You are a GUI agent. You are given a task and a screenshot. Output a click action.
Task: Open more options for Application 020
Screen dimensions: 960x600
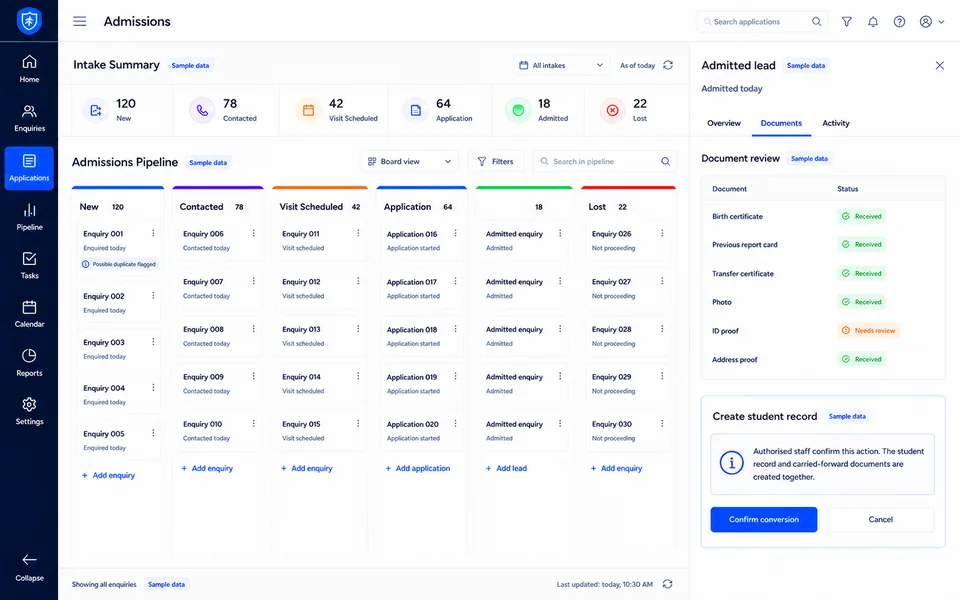point(456,424)
